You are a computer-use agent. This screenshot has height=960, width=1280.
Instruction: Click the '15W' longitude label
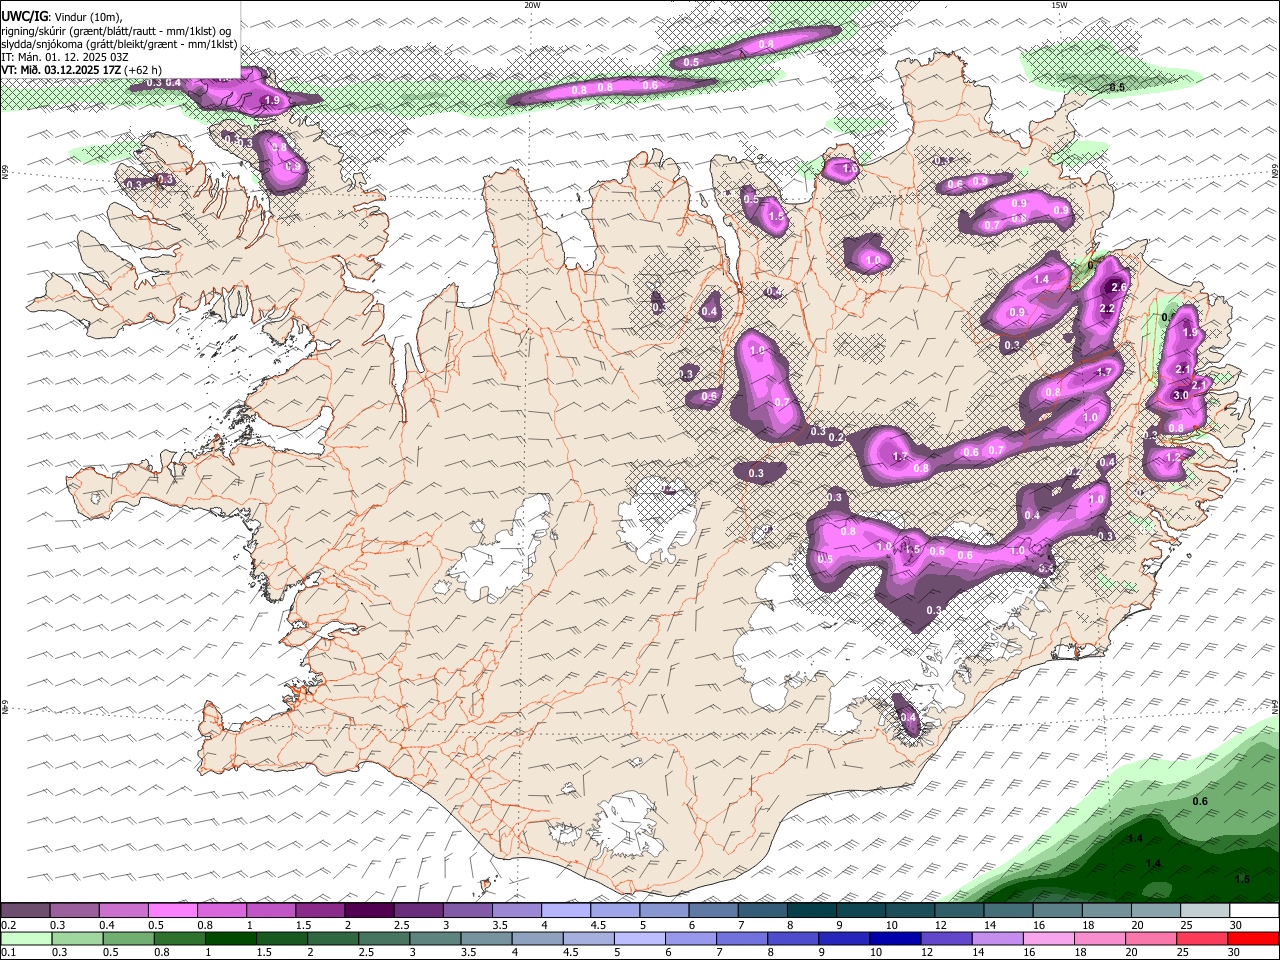[1059, 4]
